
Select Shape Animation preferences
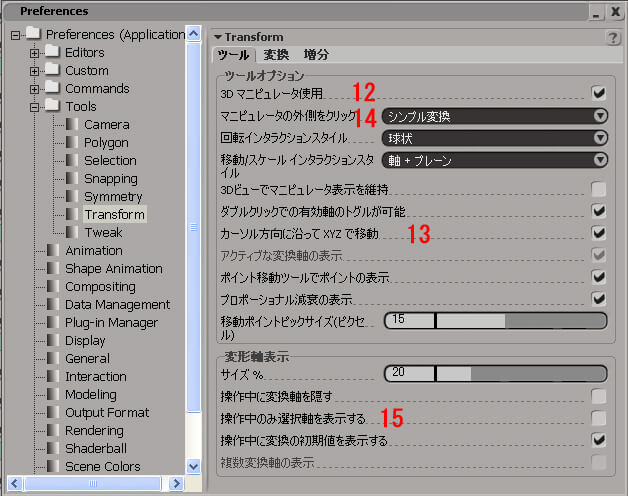(x=114, y=268)
